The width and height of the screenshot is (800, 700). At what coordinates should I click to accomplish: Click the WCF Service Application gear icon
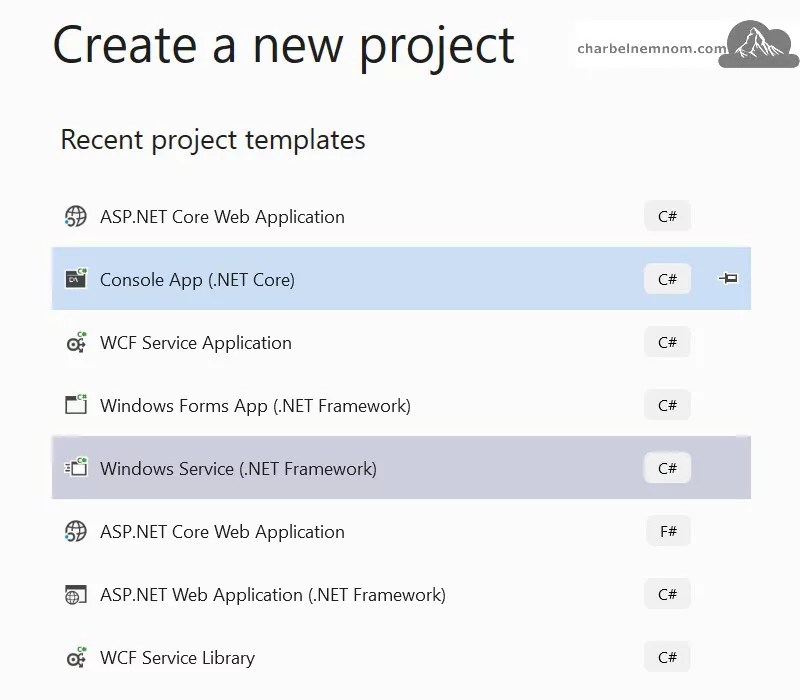pyautogui.click(x=75, y=342)
